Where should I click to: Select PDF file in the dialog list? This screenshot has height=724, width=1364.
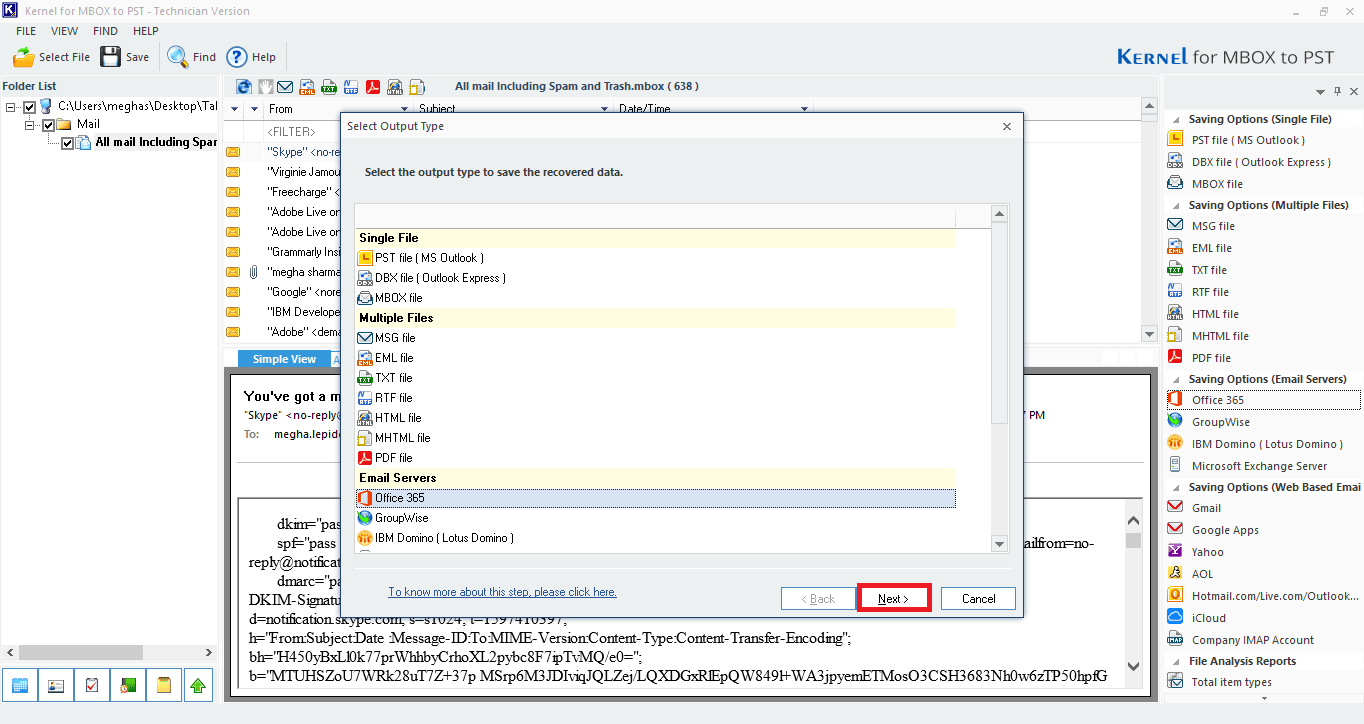(656, 458)
